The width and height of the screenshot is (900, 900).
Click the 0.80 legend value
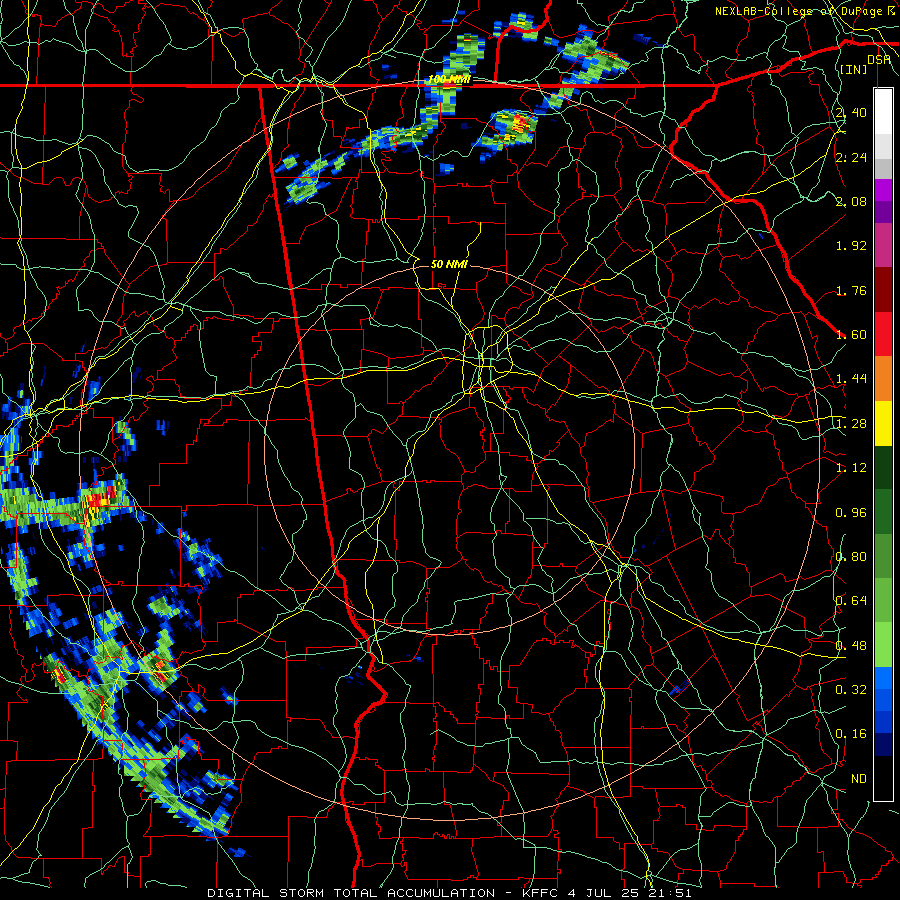tap(851, 557)
